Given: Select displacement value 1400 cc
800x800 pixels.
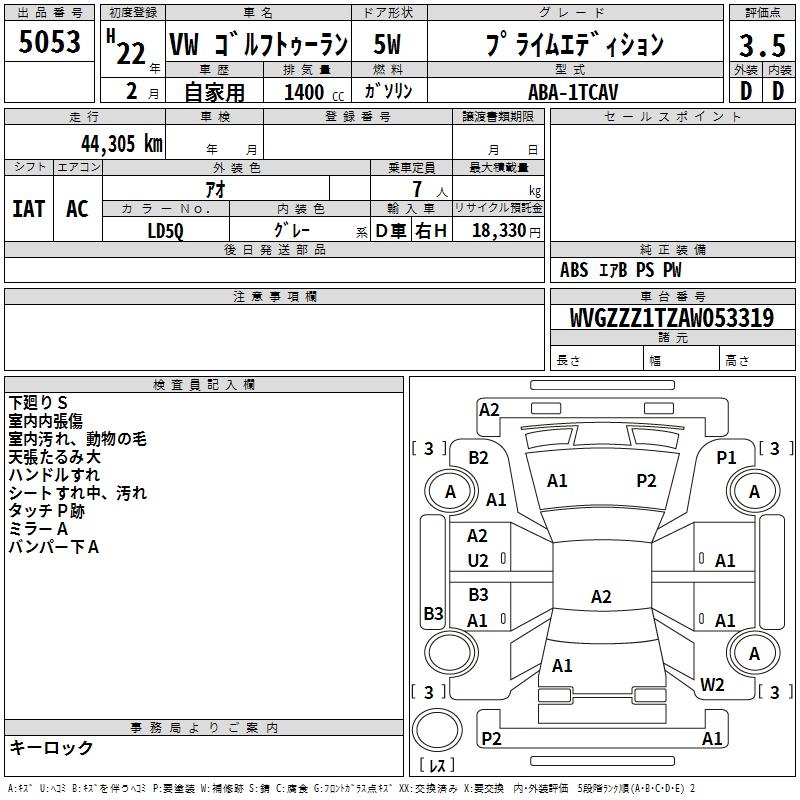Looking at the screenshot, I should coord(314,92).
